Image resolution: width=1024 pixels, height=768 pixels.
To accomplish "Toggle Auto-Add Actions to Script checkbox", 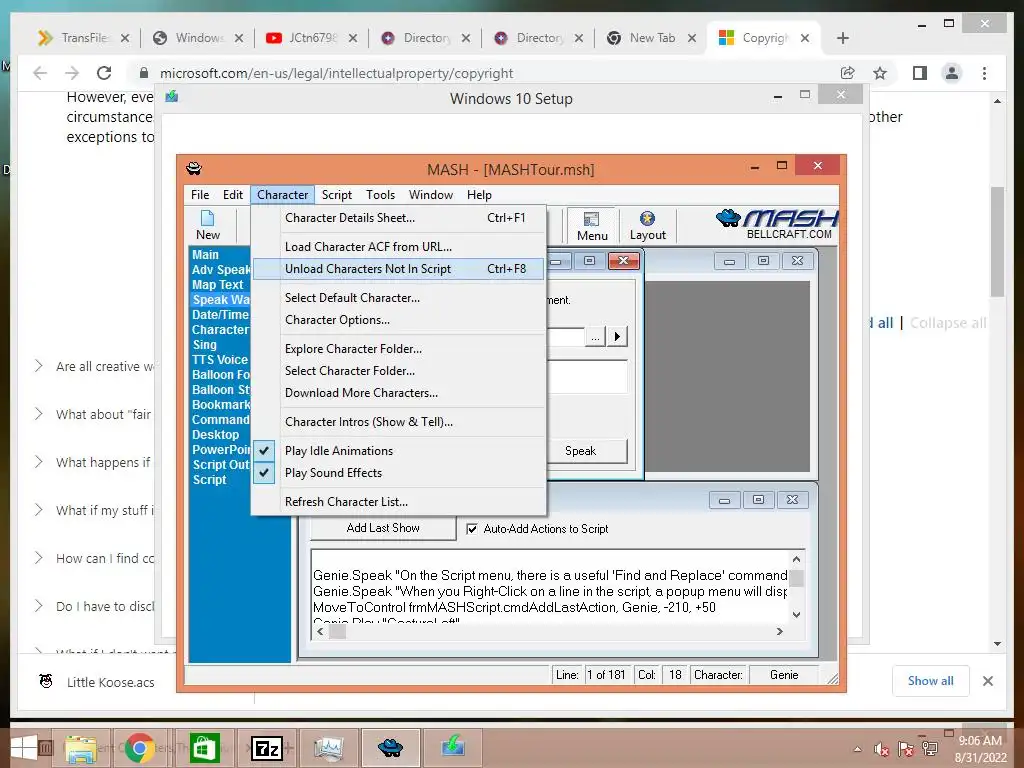I will [x=472, y=529].
